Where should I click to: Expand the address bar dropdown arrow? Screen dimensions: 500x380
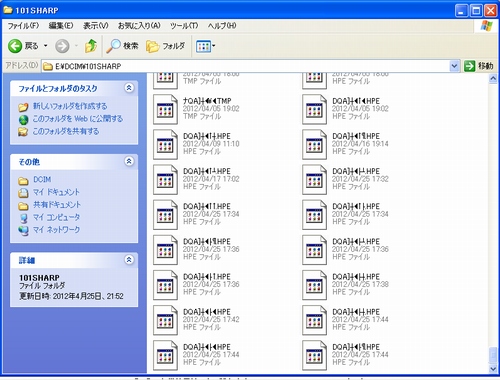pos(454,66)
